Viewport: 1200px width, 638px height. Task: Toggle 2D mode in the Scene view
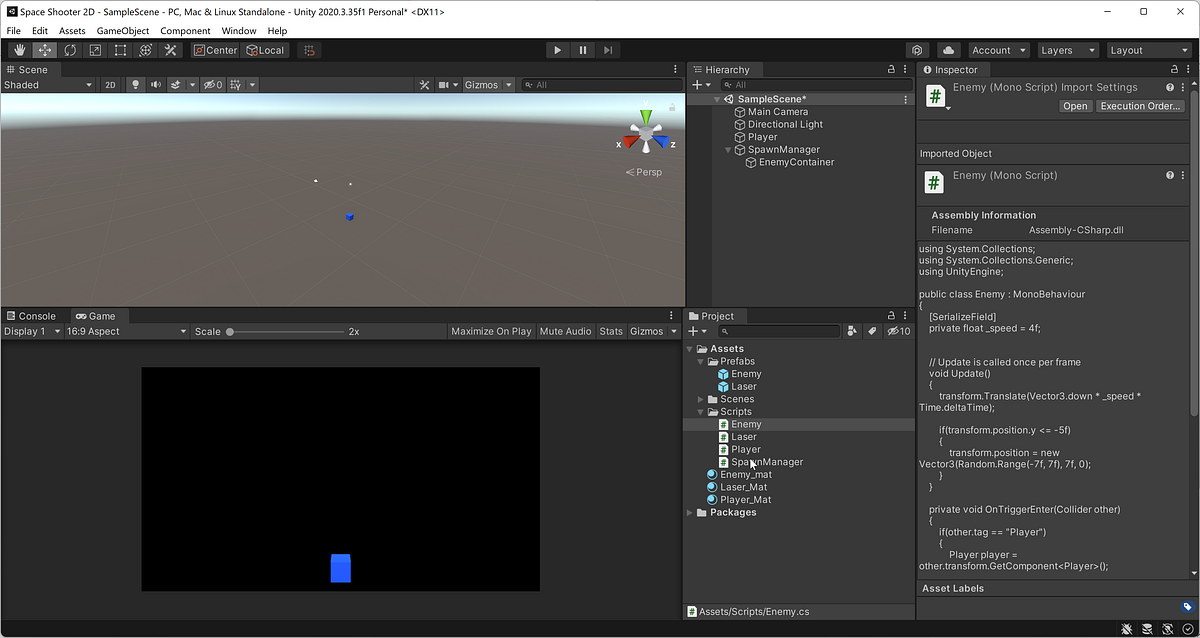click(110, 84)
